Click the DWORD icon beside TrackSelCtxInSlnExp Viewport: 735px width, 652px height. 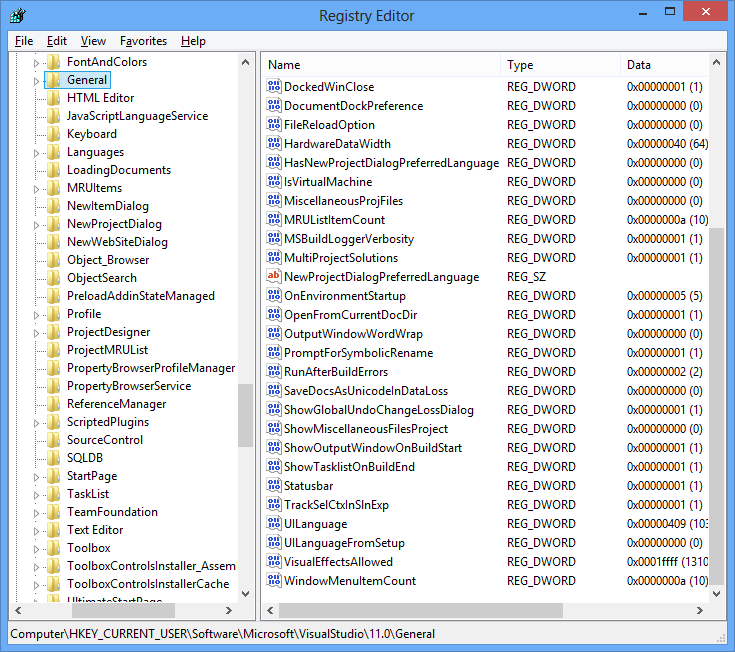click(274, 504)
